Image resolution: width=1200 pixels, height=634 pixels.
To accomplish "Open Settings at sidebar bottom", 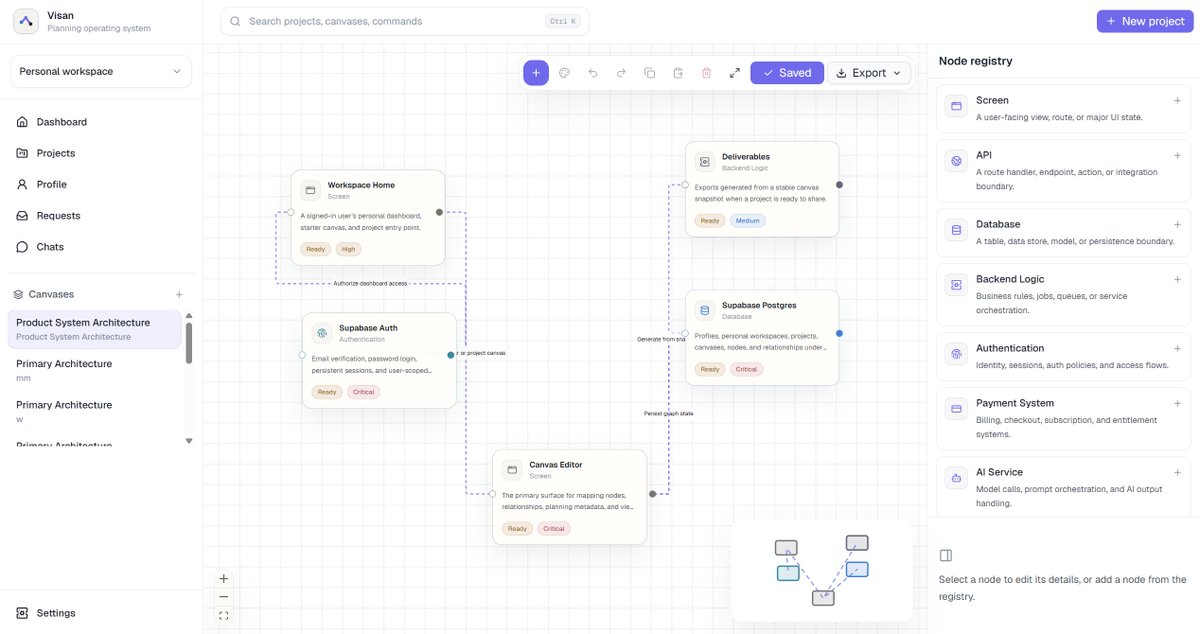I will click(x=101, y=613).
